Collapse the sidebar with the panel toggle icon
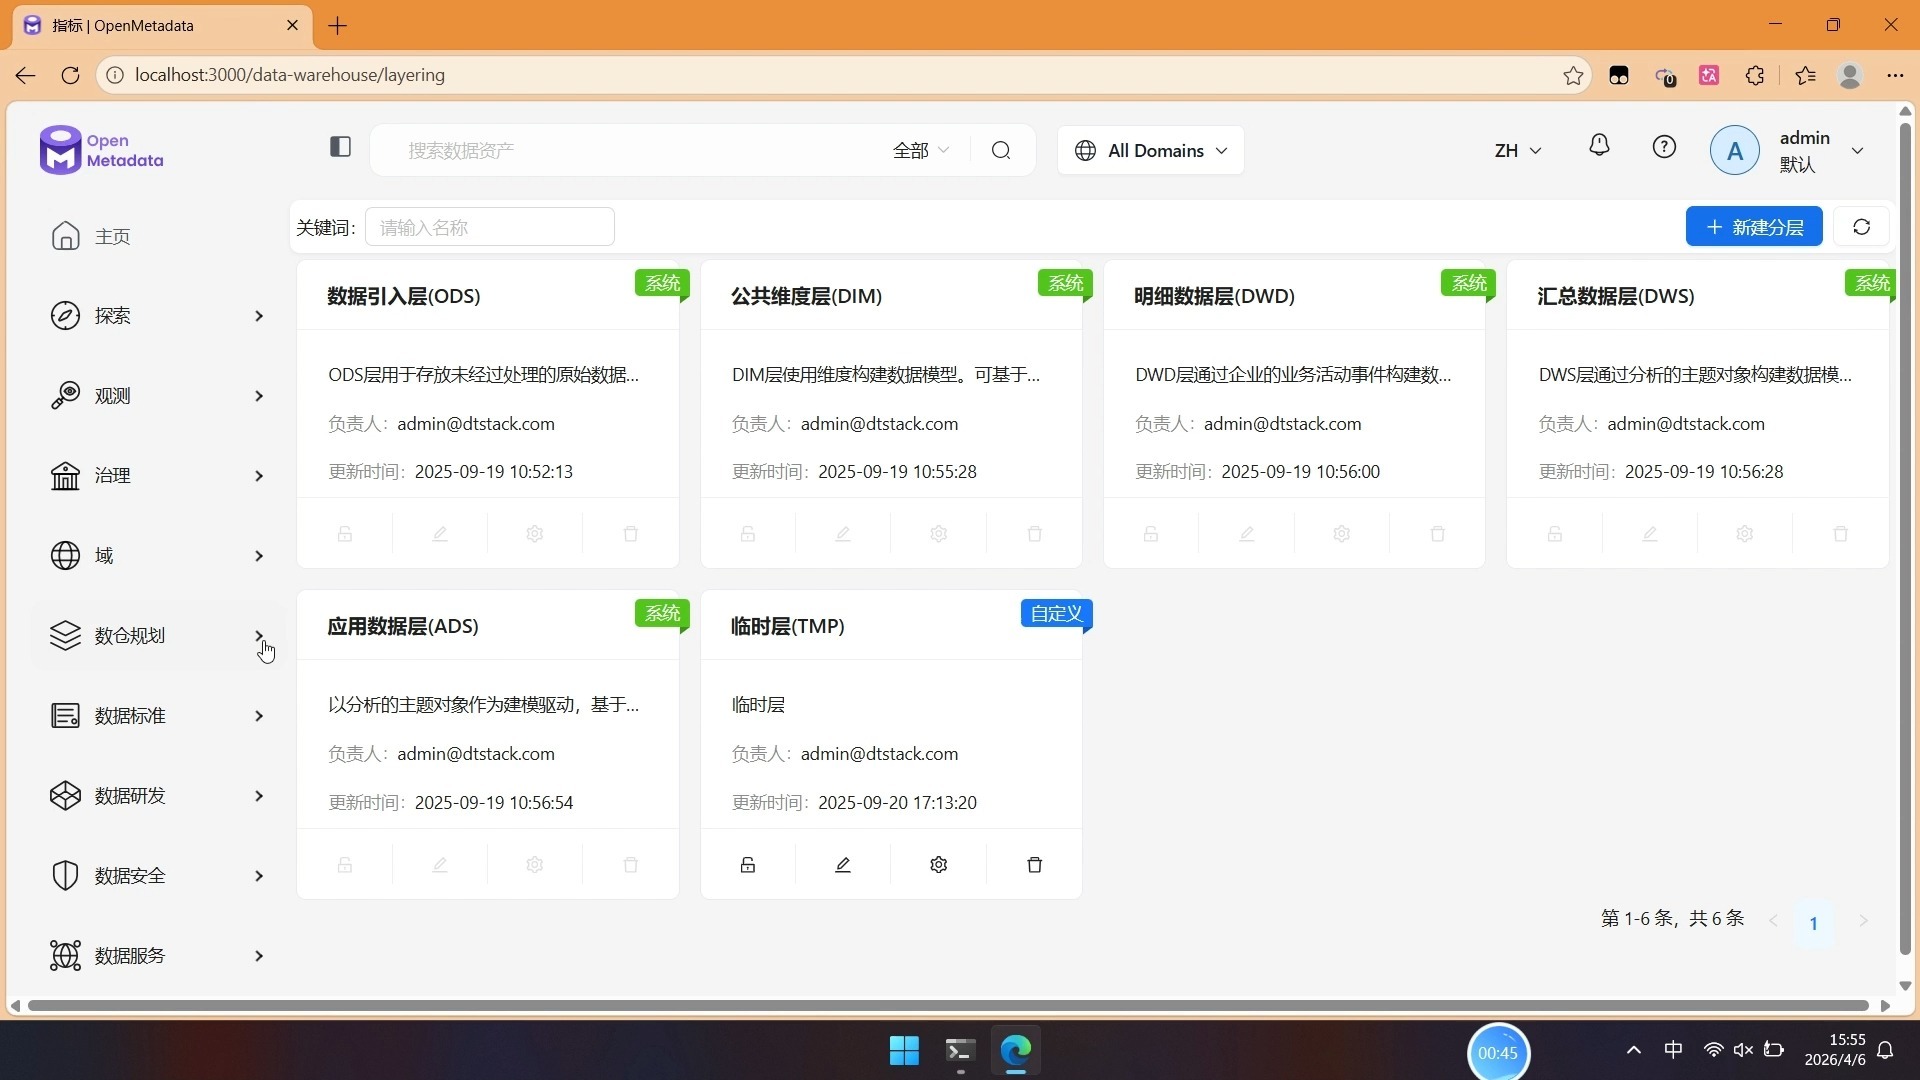 click(340, 147)
